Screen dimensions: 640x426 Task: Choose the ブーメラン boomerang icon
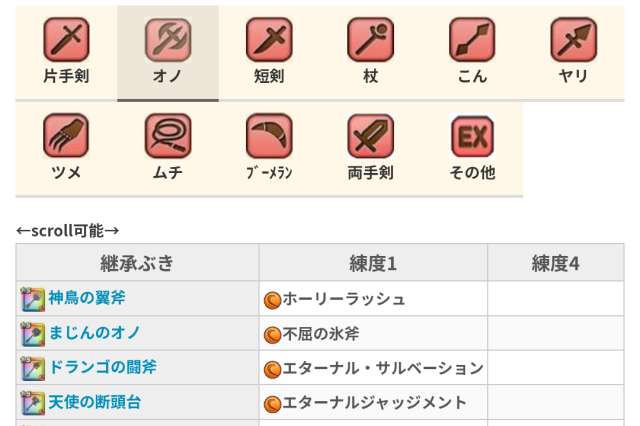tap(269, 135)
